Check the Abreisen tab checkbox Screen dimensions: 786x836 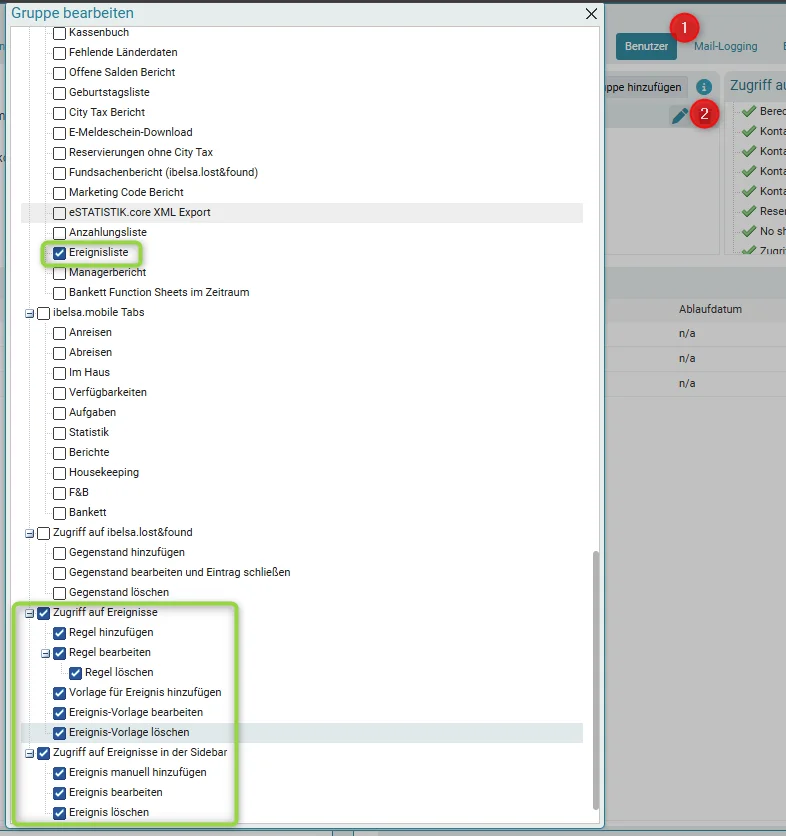[60, 353]
